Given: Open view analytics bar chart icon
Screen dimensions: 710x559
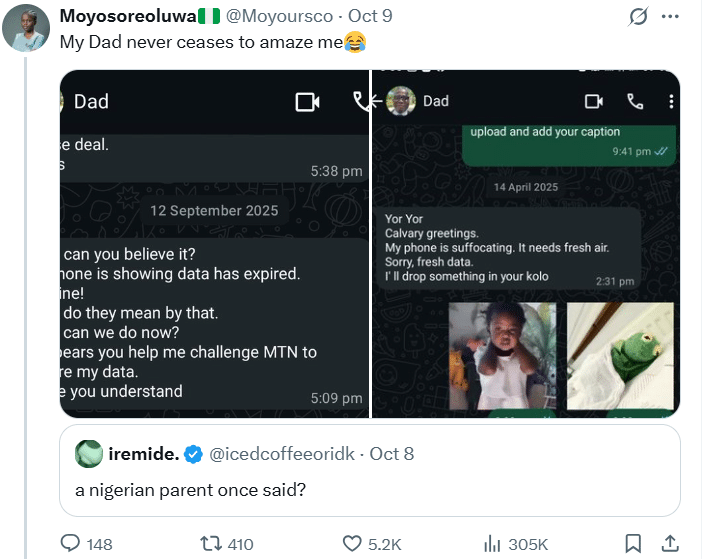Looking at the screenshot, I should tap(492, 543).
